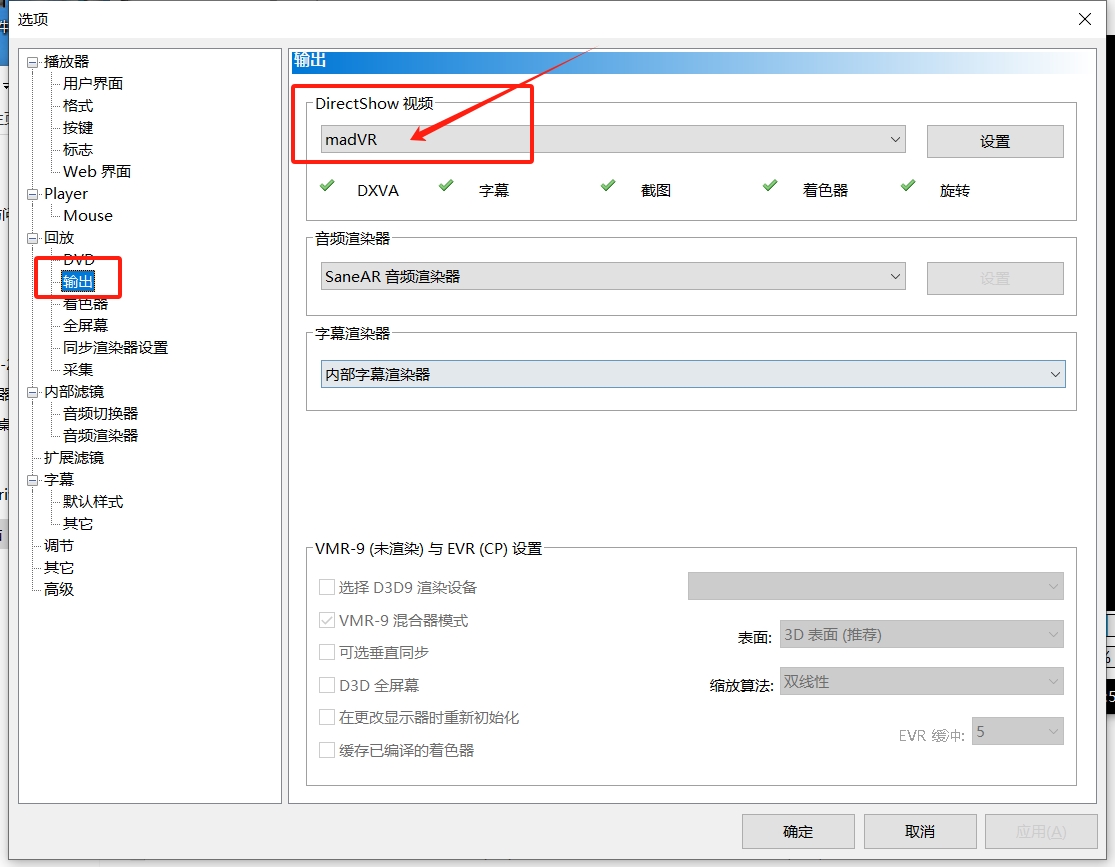Open the 缩放算法 双线性 dropdown
Image resolution: width=1115 pixels, height=867 pixels.
tap(922, 681)
